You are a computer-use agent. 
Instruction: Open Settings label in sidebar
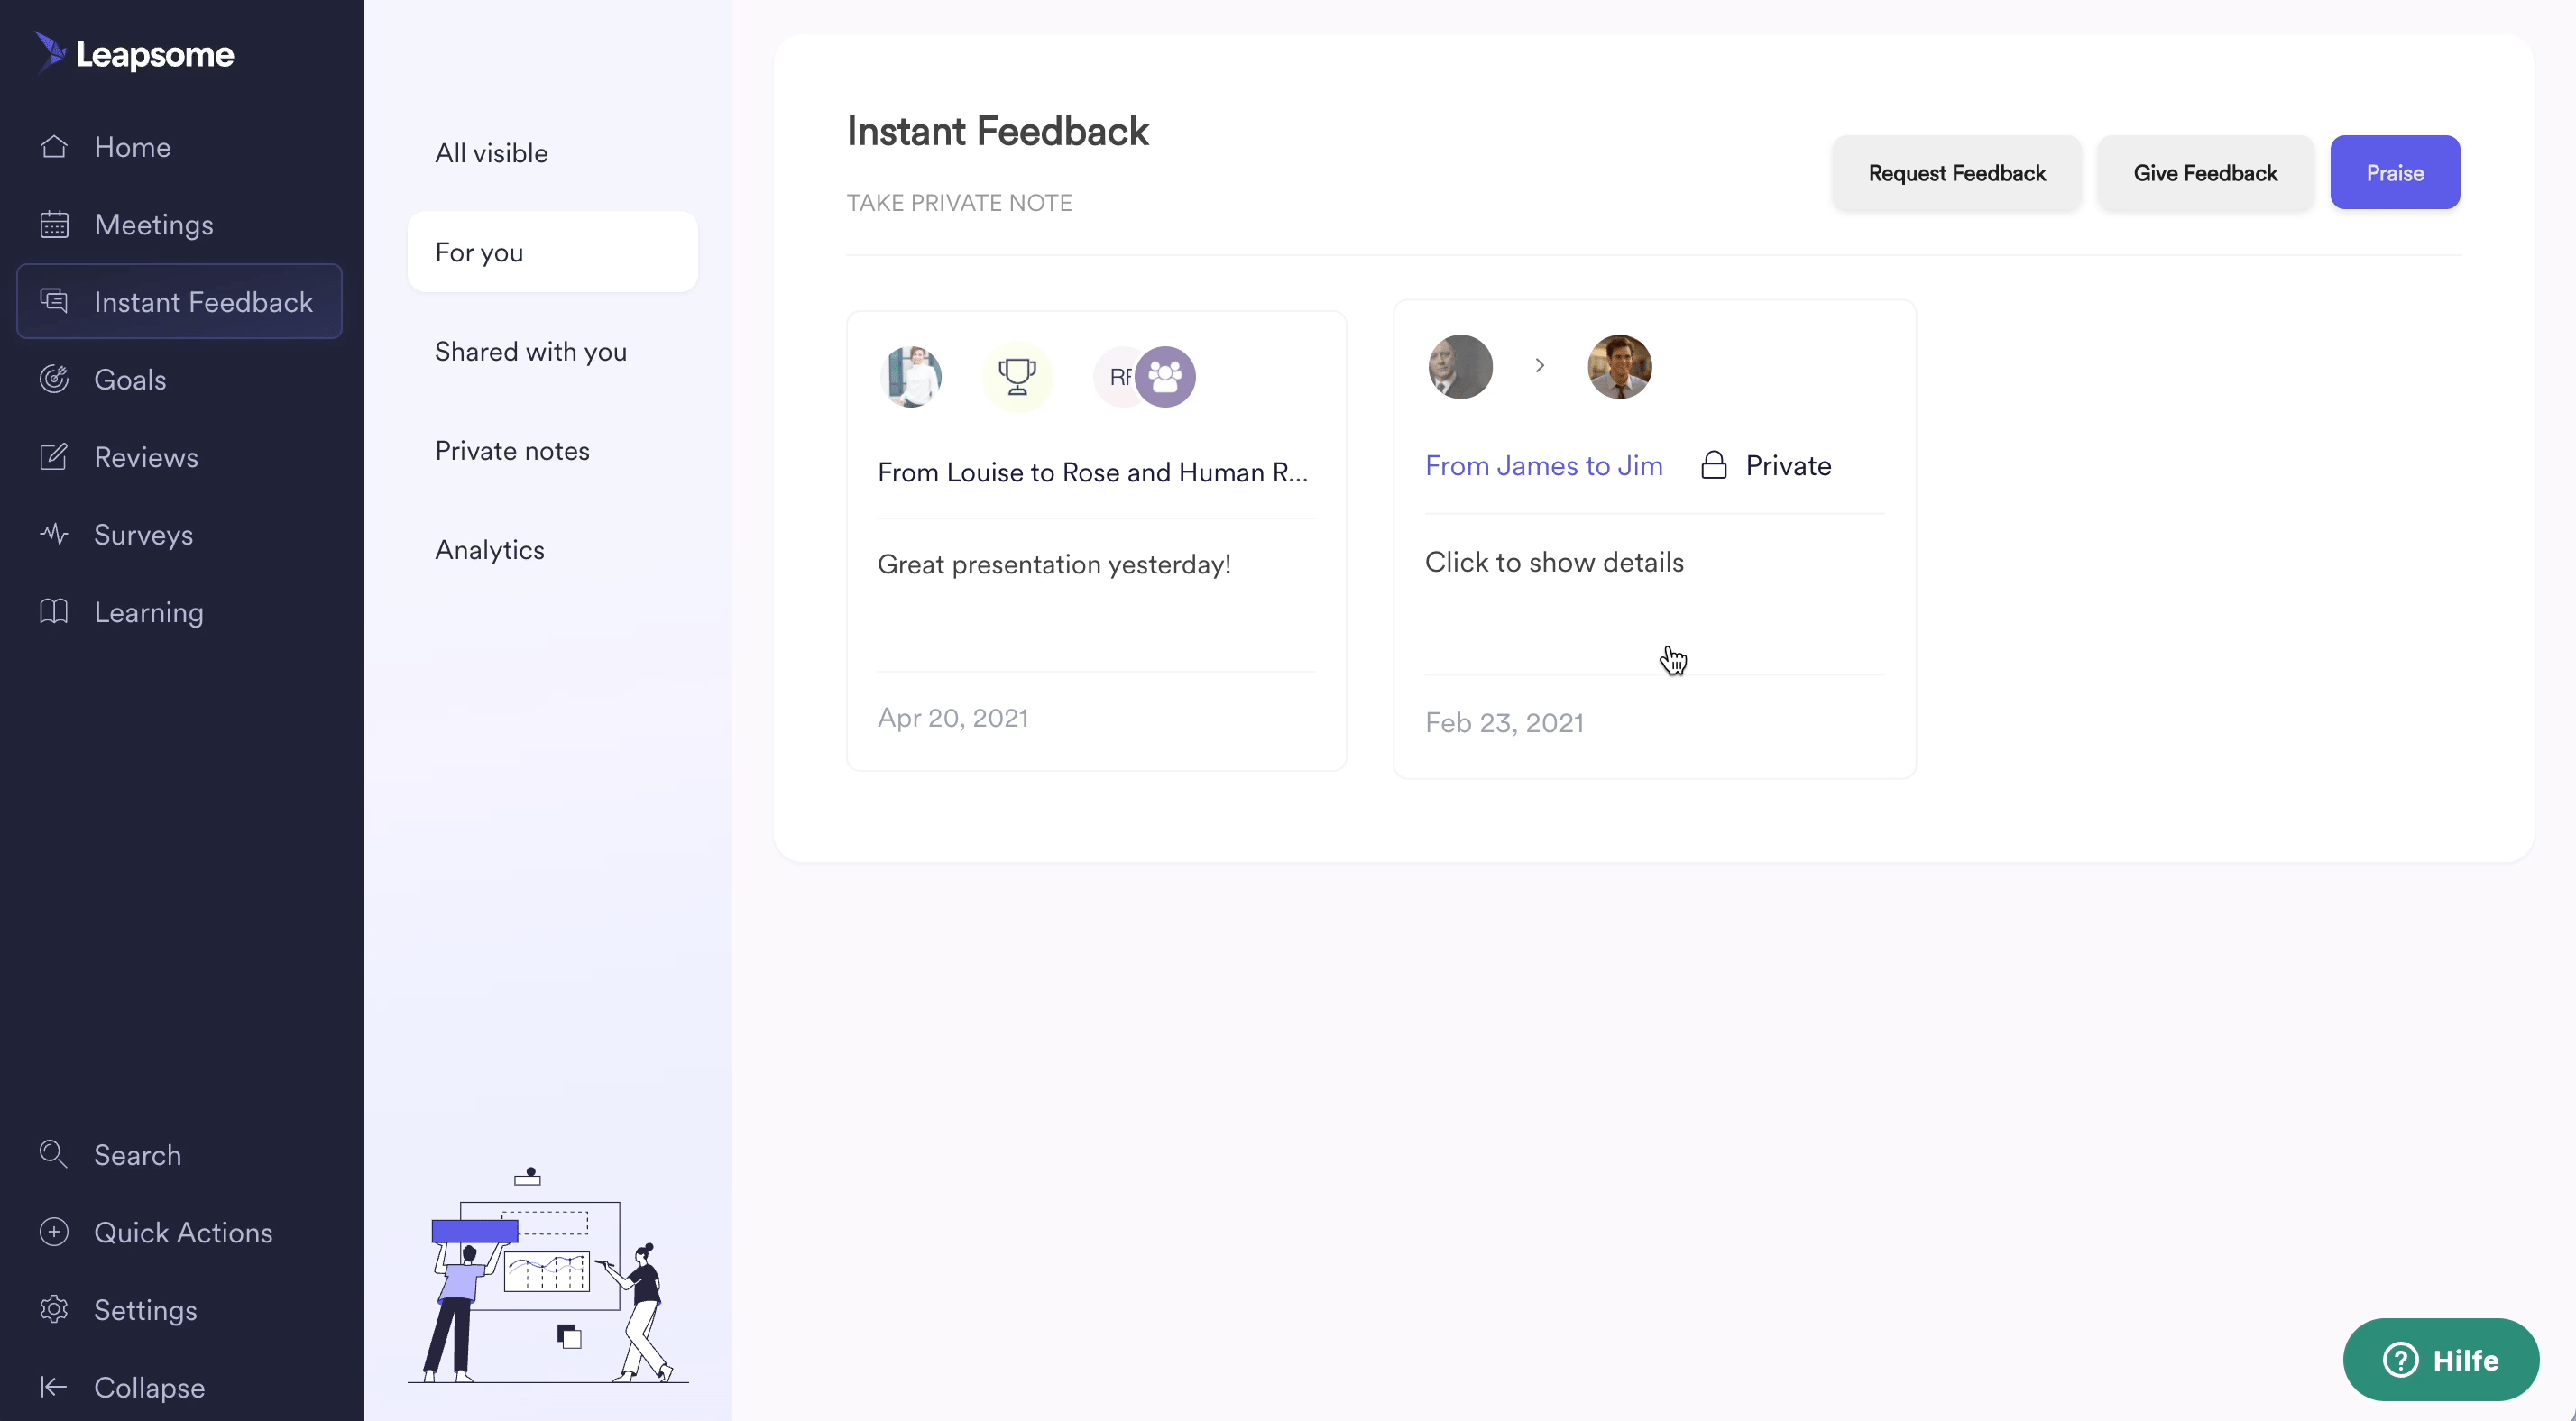(145, 1309)
